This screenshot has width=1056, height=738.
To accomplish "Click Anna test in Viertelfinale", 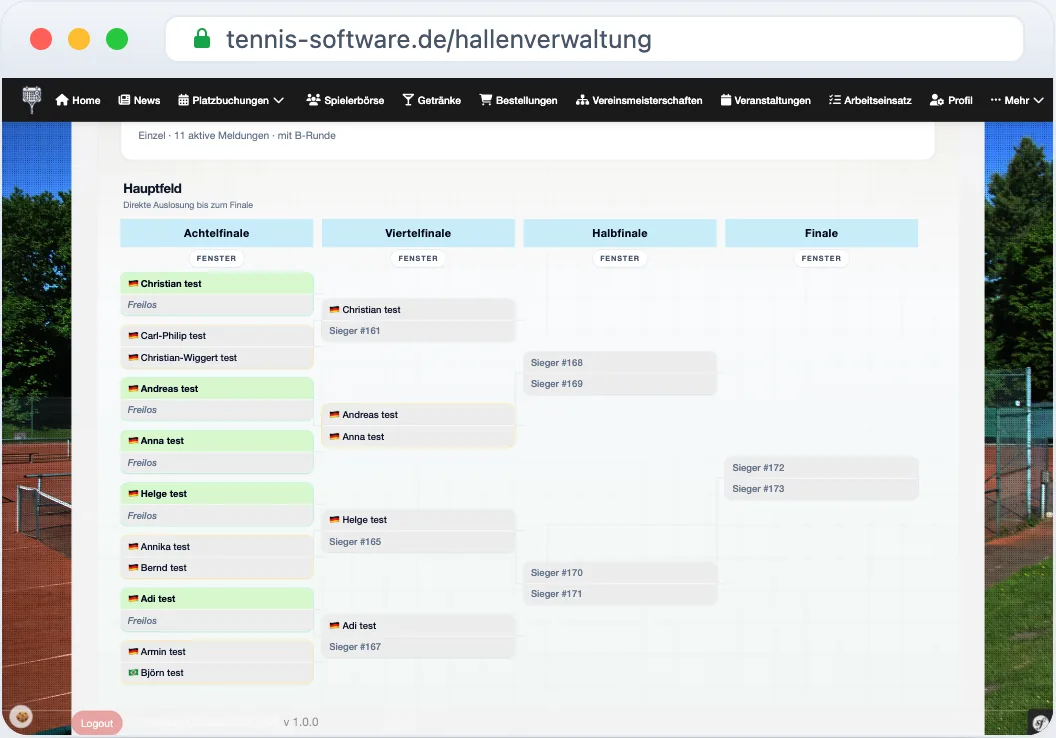I will 418,436.
